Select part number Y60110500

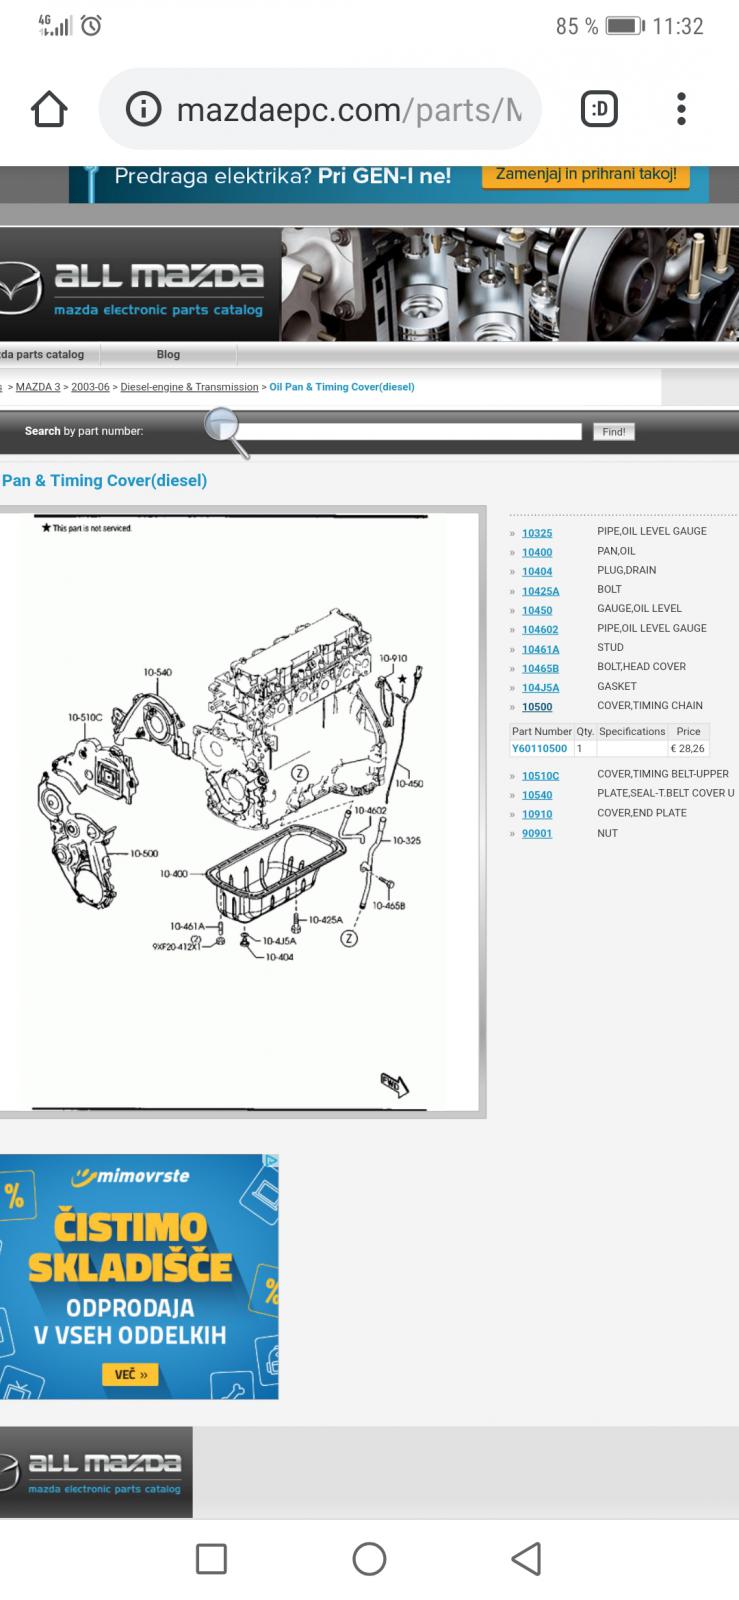point(540,748)
